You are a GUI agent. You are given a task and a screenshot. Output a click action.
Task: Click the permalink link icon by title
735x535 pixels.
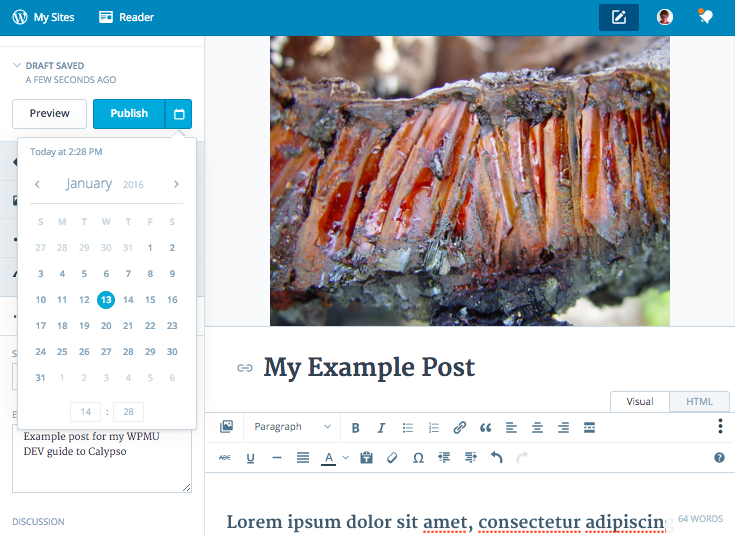245,368
